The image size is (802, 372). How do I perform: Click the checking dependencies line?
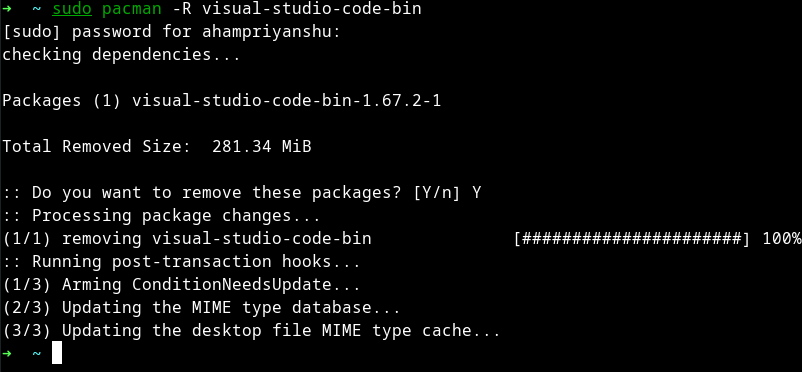(x=121, y=55)
